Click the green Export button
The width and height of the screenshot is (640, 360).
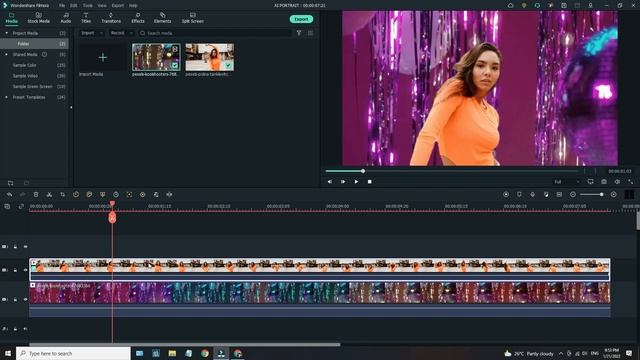(x=301, y=19)
